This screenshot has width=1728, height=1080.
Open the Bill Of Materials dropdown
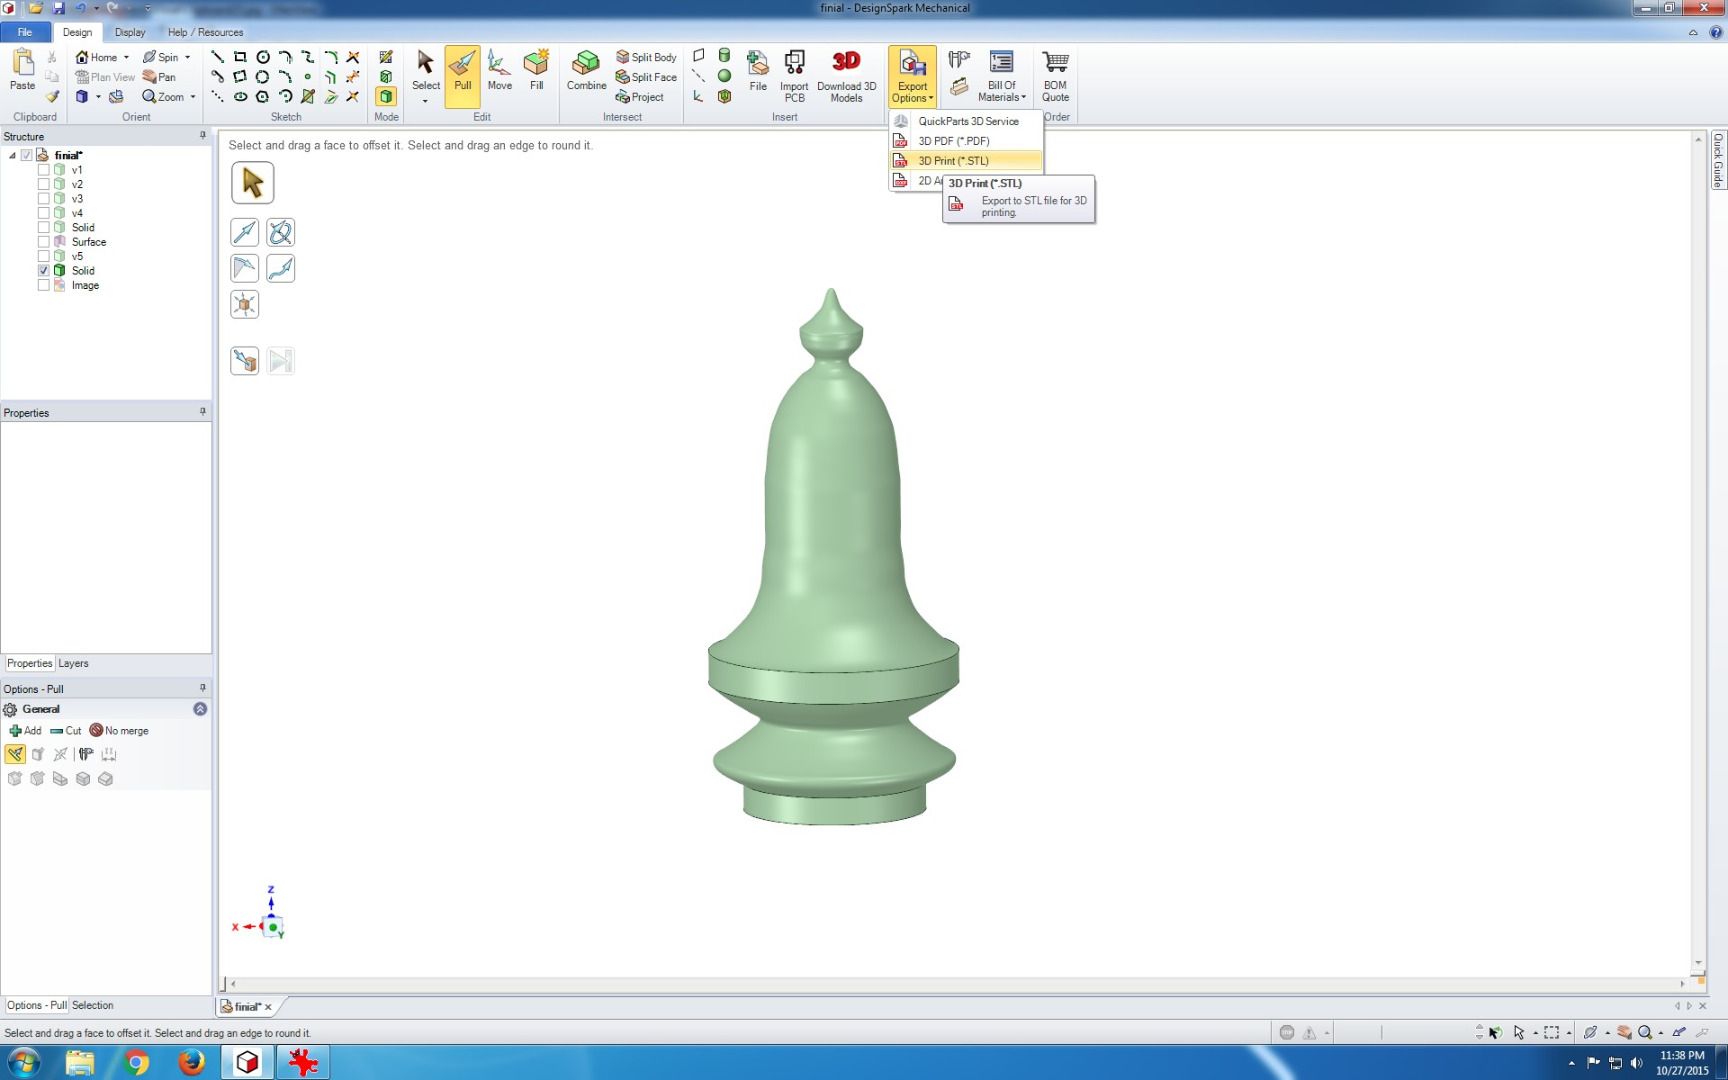(x=1001, y=76)
